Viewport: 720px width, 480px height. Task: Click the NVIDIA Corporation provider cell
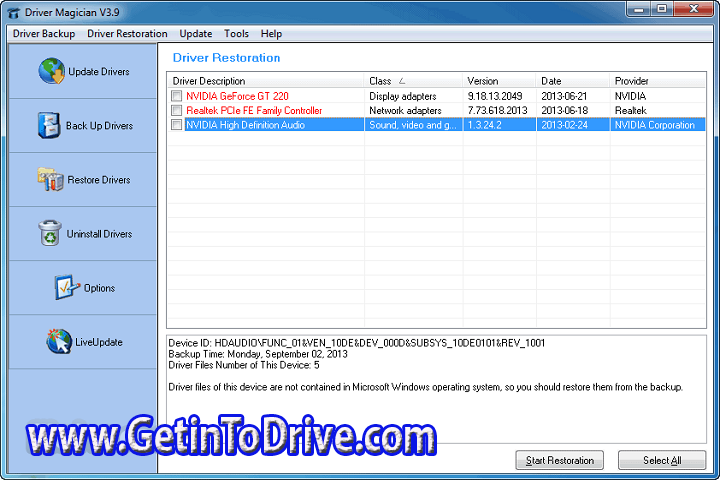[654, 125]
